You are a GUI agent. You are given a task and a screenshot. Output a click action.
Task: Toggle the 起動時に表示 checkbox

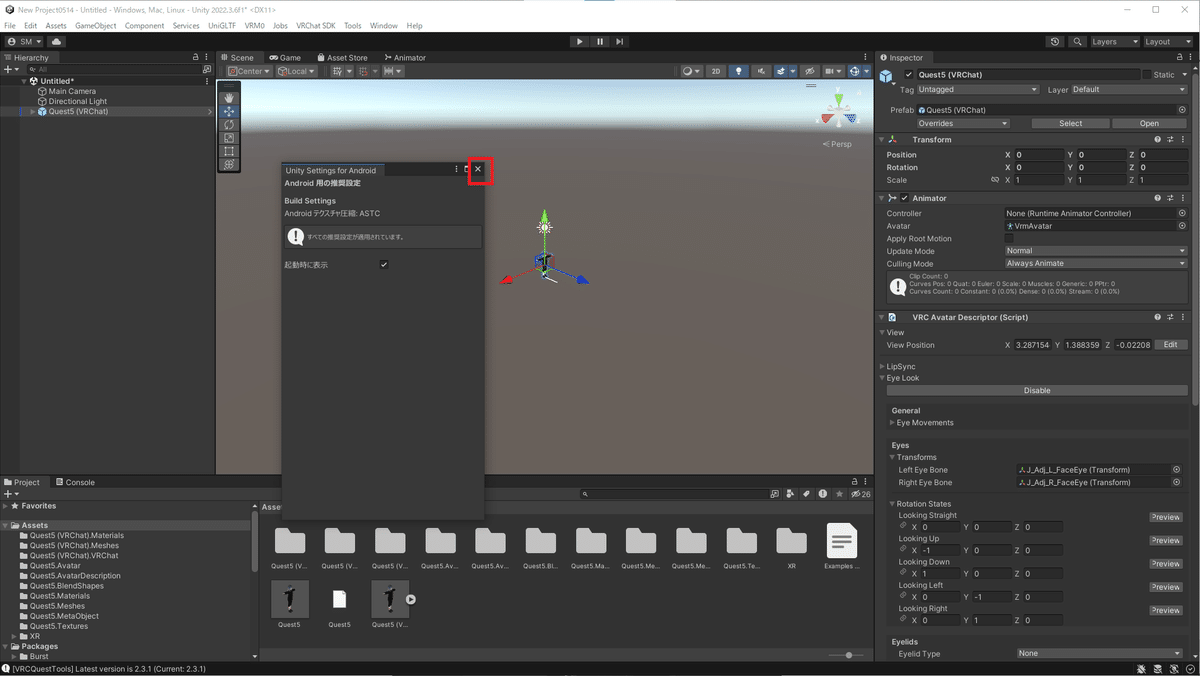click(384, 264)
